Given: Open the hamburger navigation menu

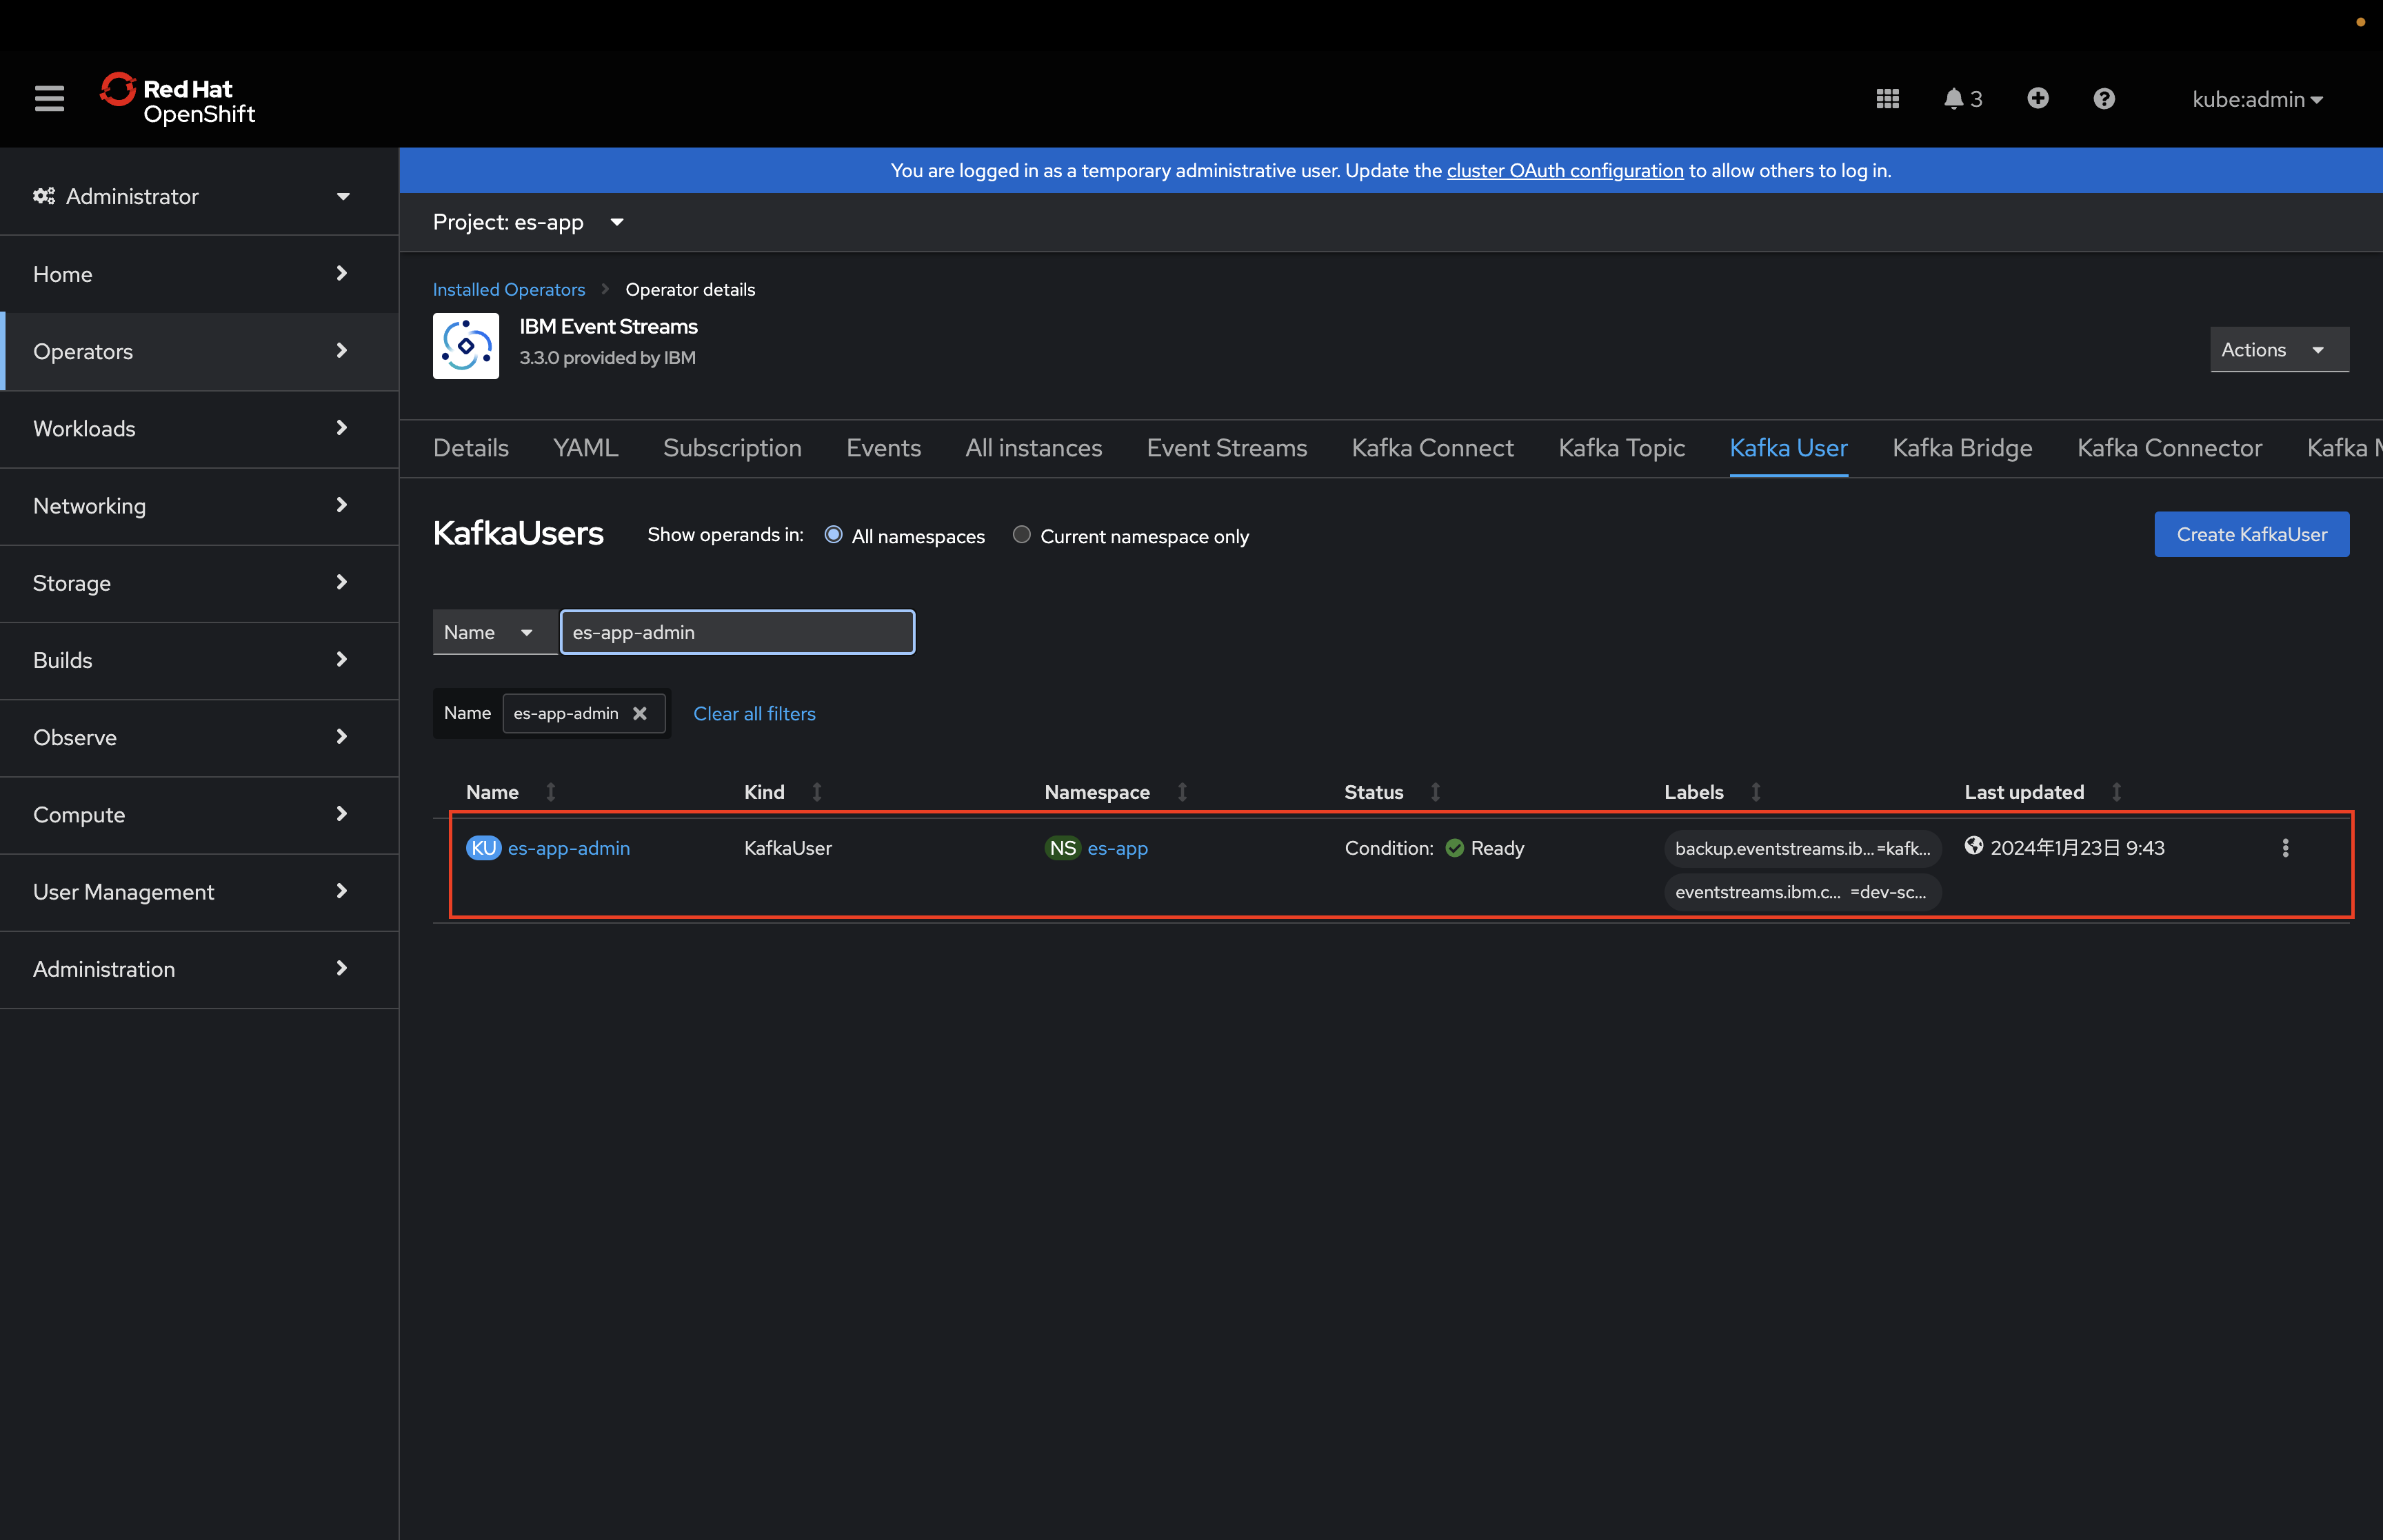Looking at the screenshot, I should pos(49,98).
